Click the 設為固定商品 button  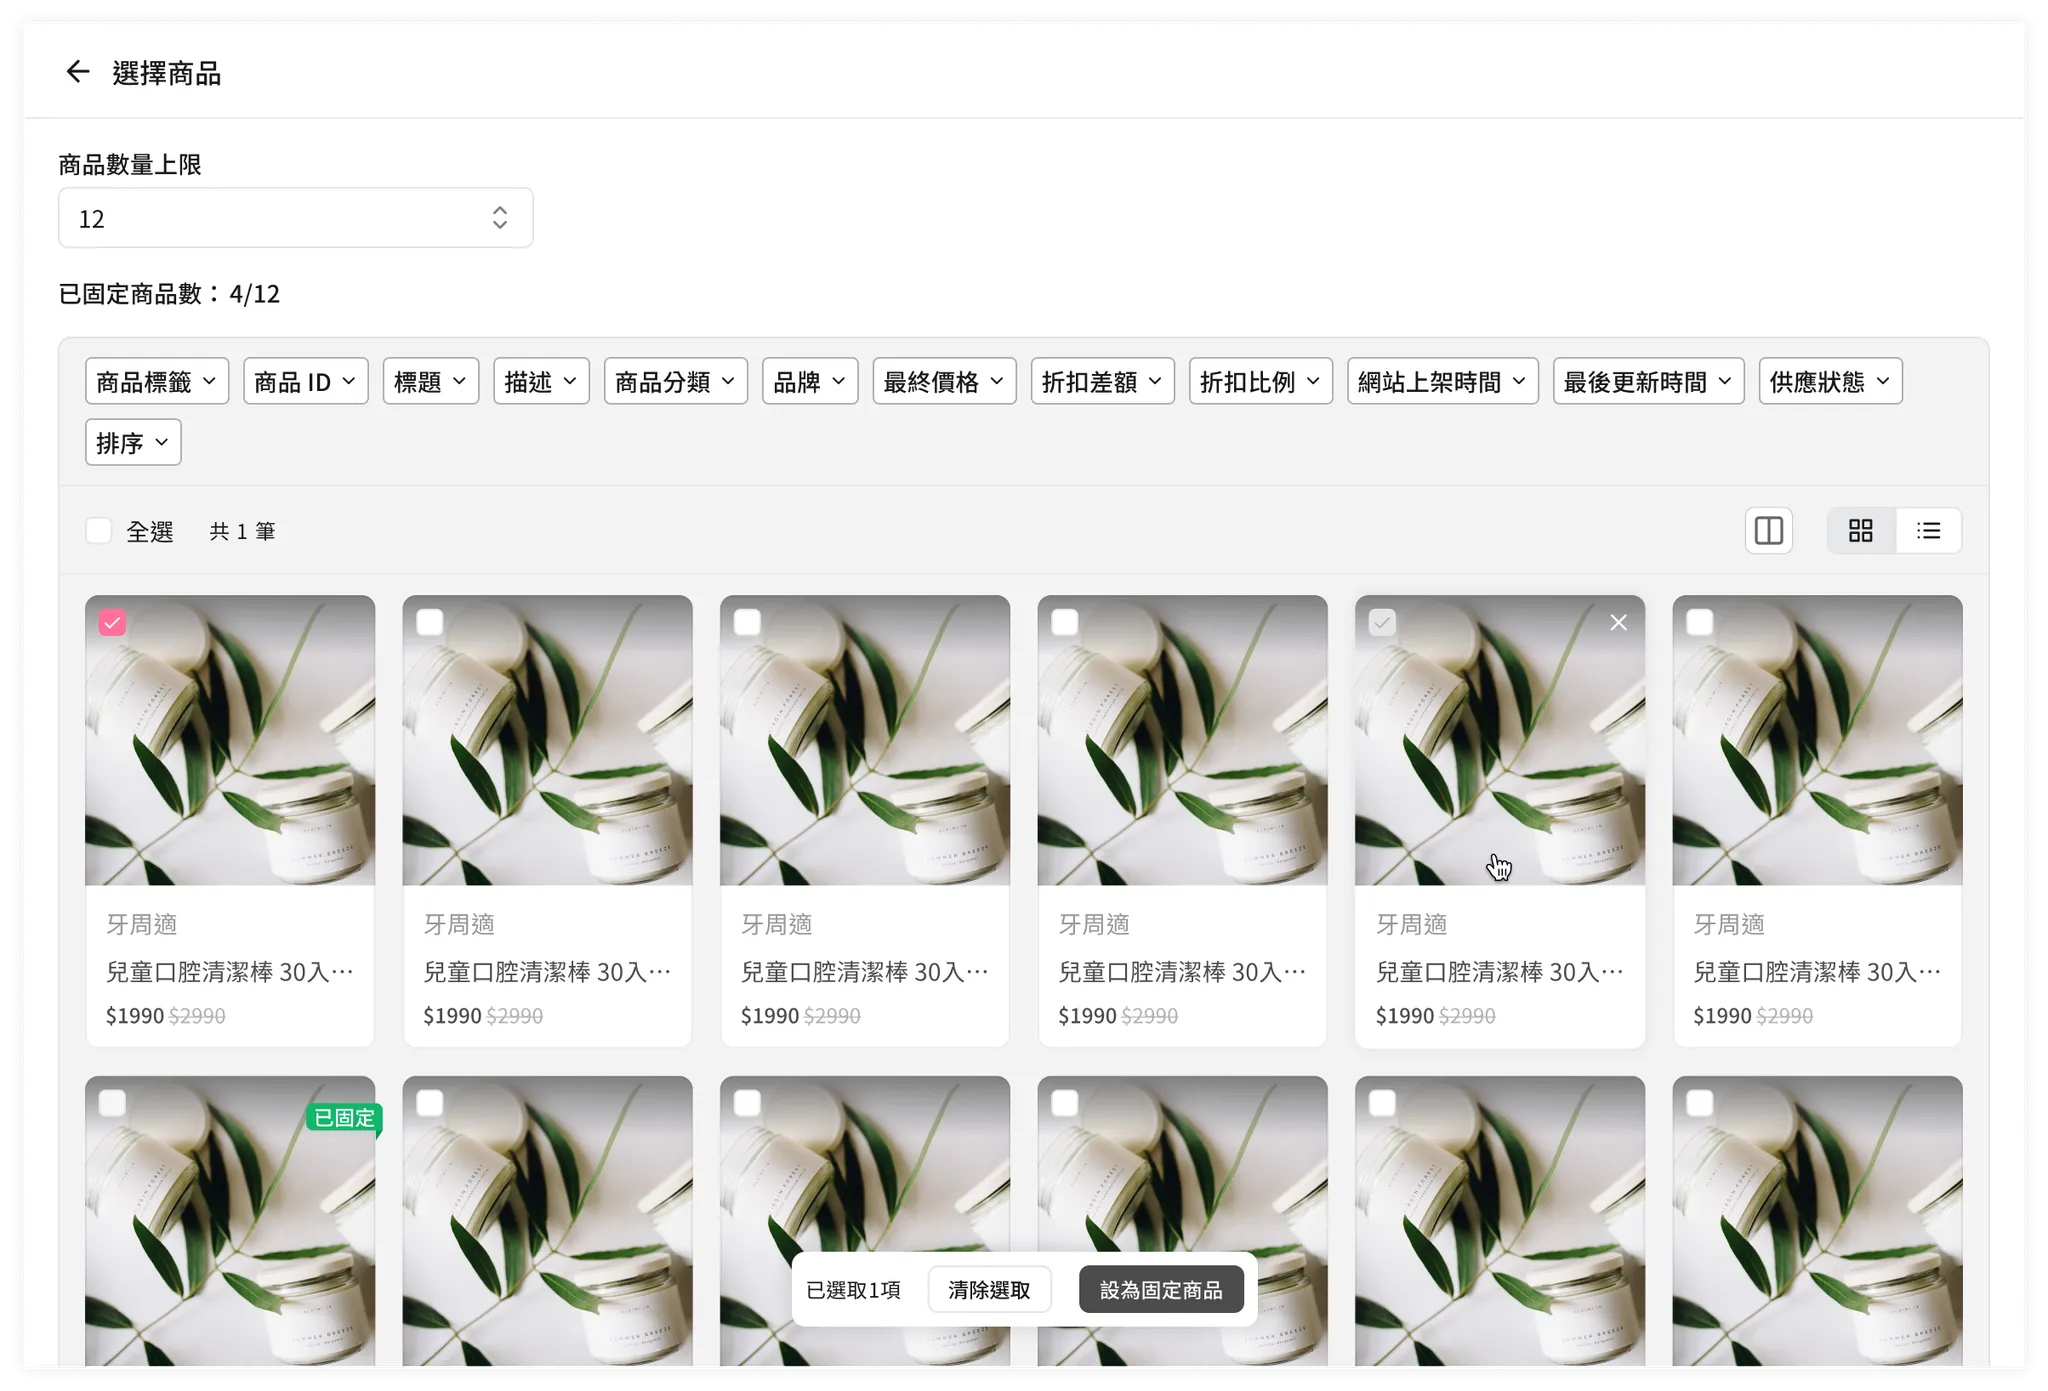click(x=1160, y=1290)
